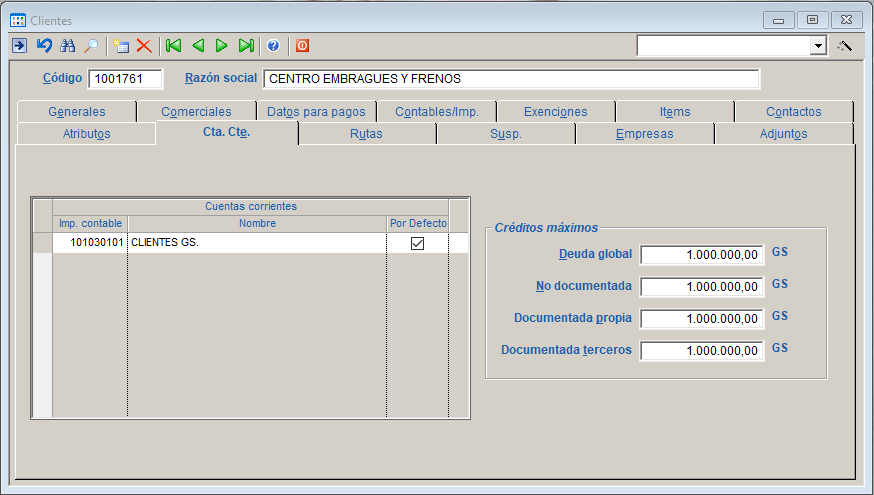Jump to last record arrow
This screenshot has width=874, height=495.
tap(246, 46)
